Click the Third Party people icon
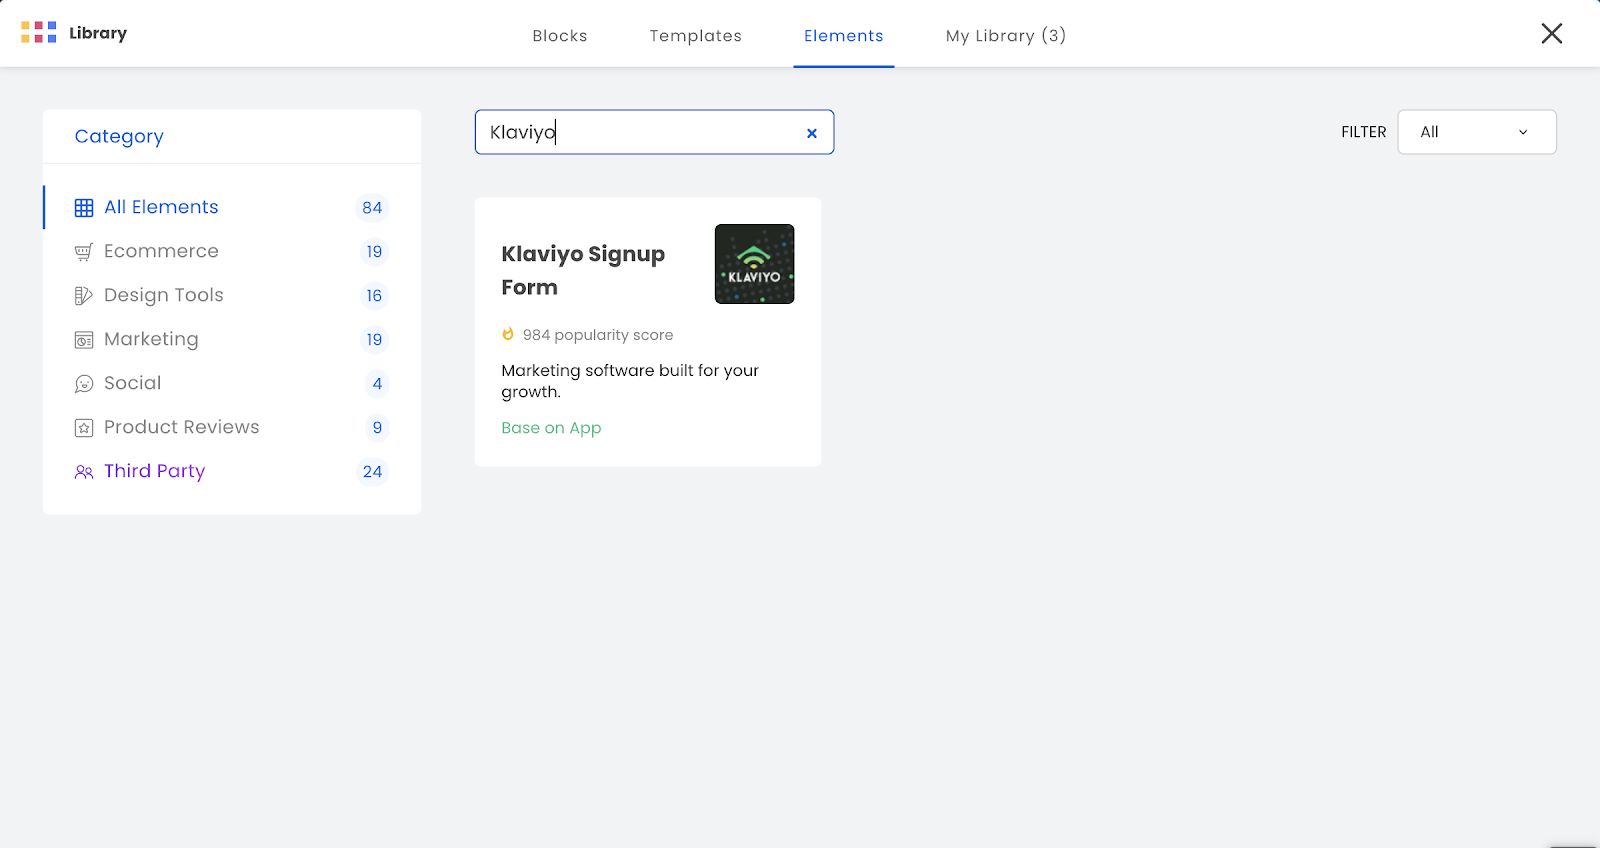 pos(84,472)
